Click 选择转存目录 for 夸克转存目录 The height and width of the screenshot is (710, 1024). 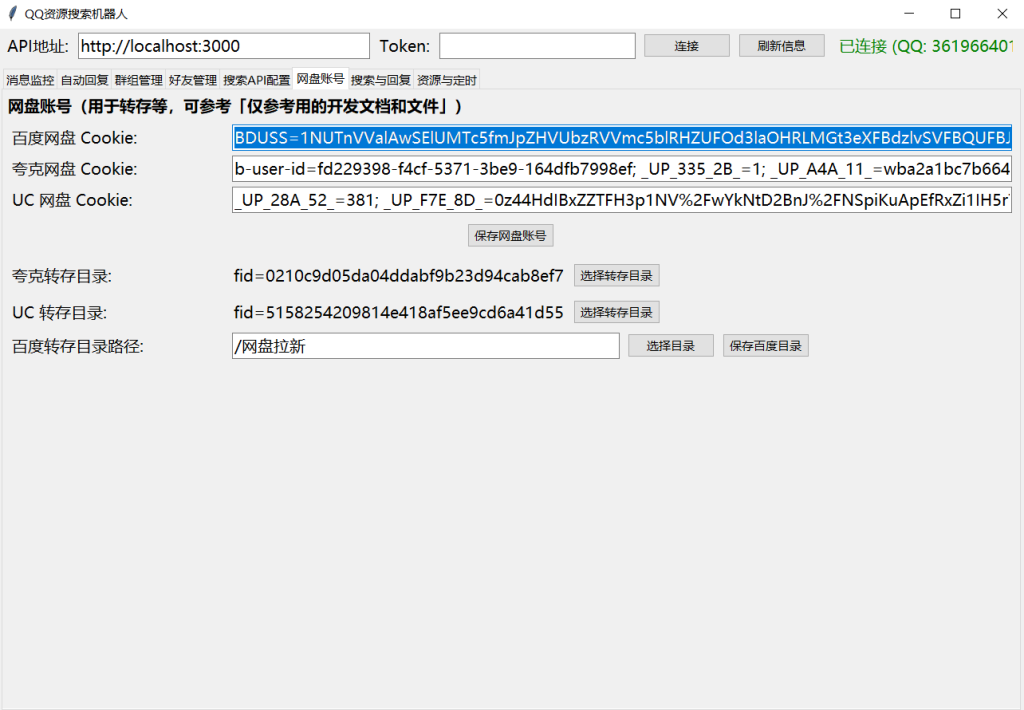point(616,276)
